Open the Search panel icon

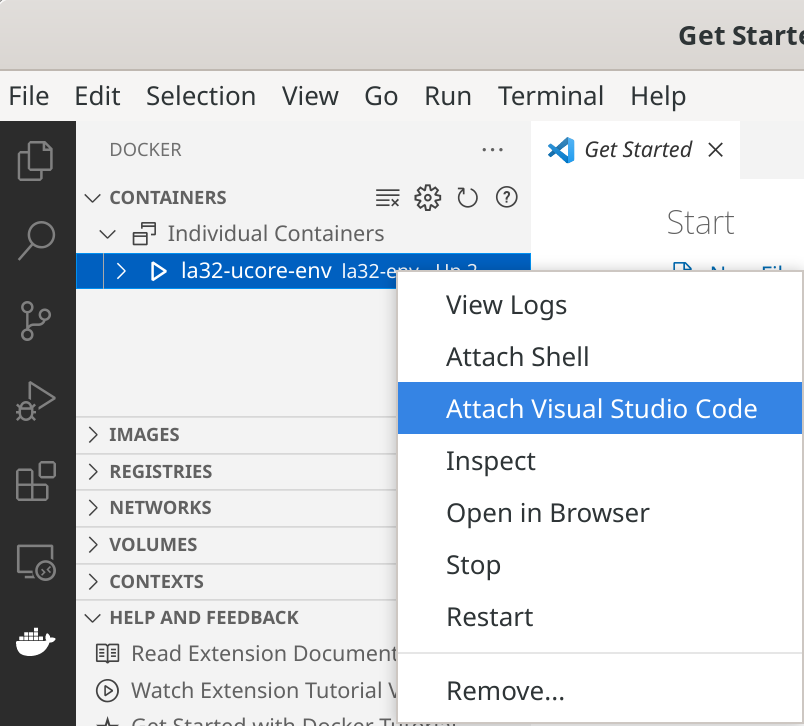[36, 240]
